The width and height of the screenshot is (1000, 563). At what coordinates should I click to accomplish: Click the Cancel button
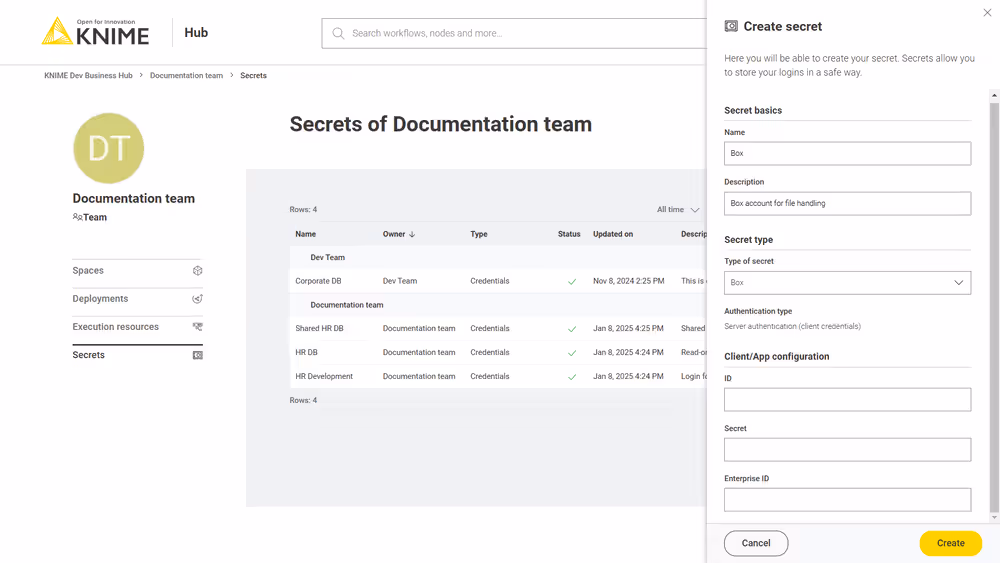756,543
